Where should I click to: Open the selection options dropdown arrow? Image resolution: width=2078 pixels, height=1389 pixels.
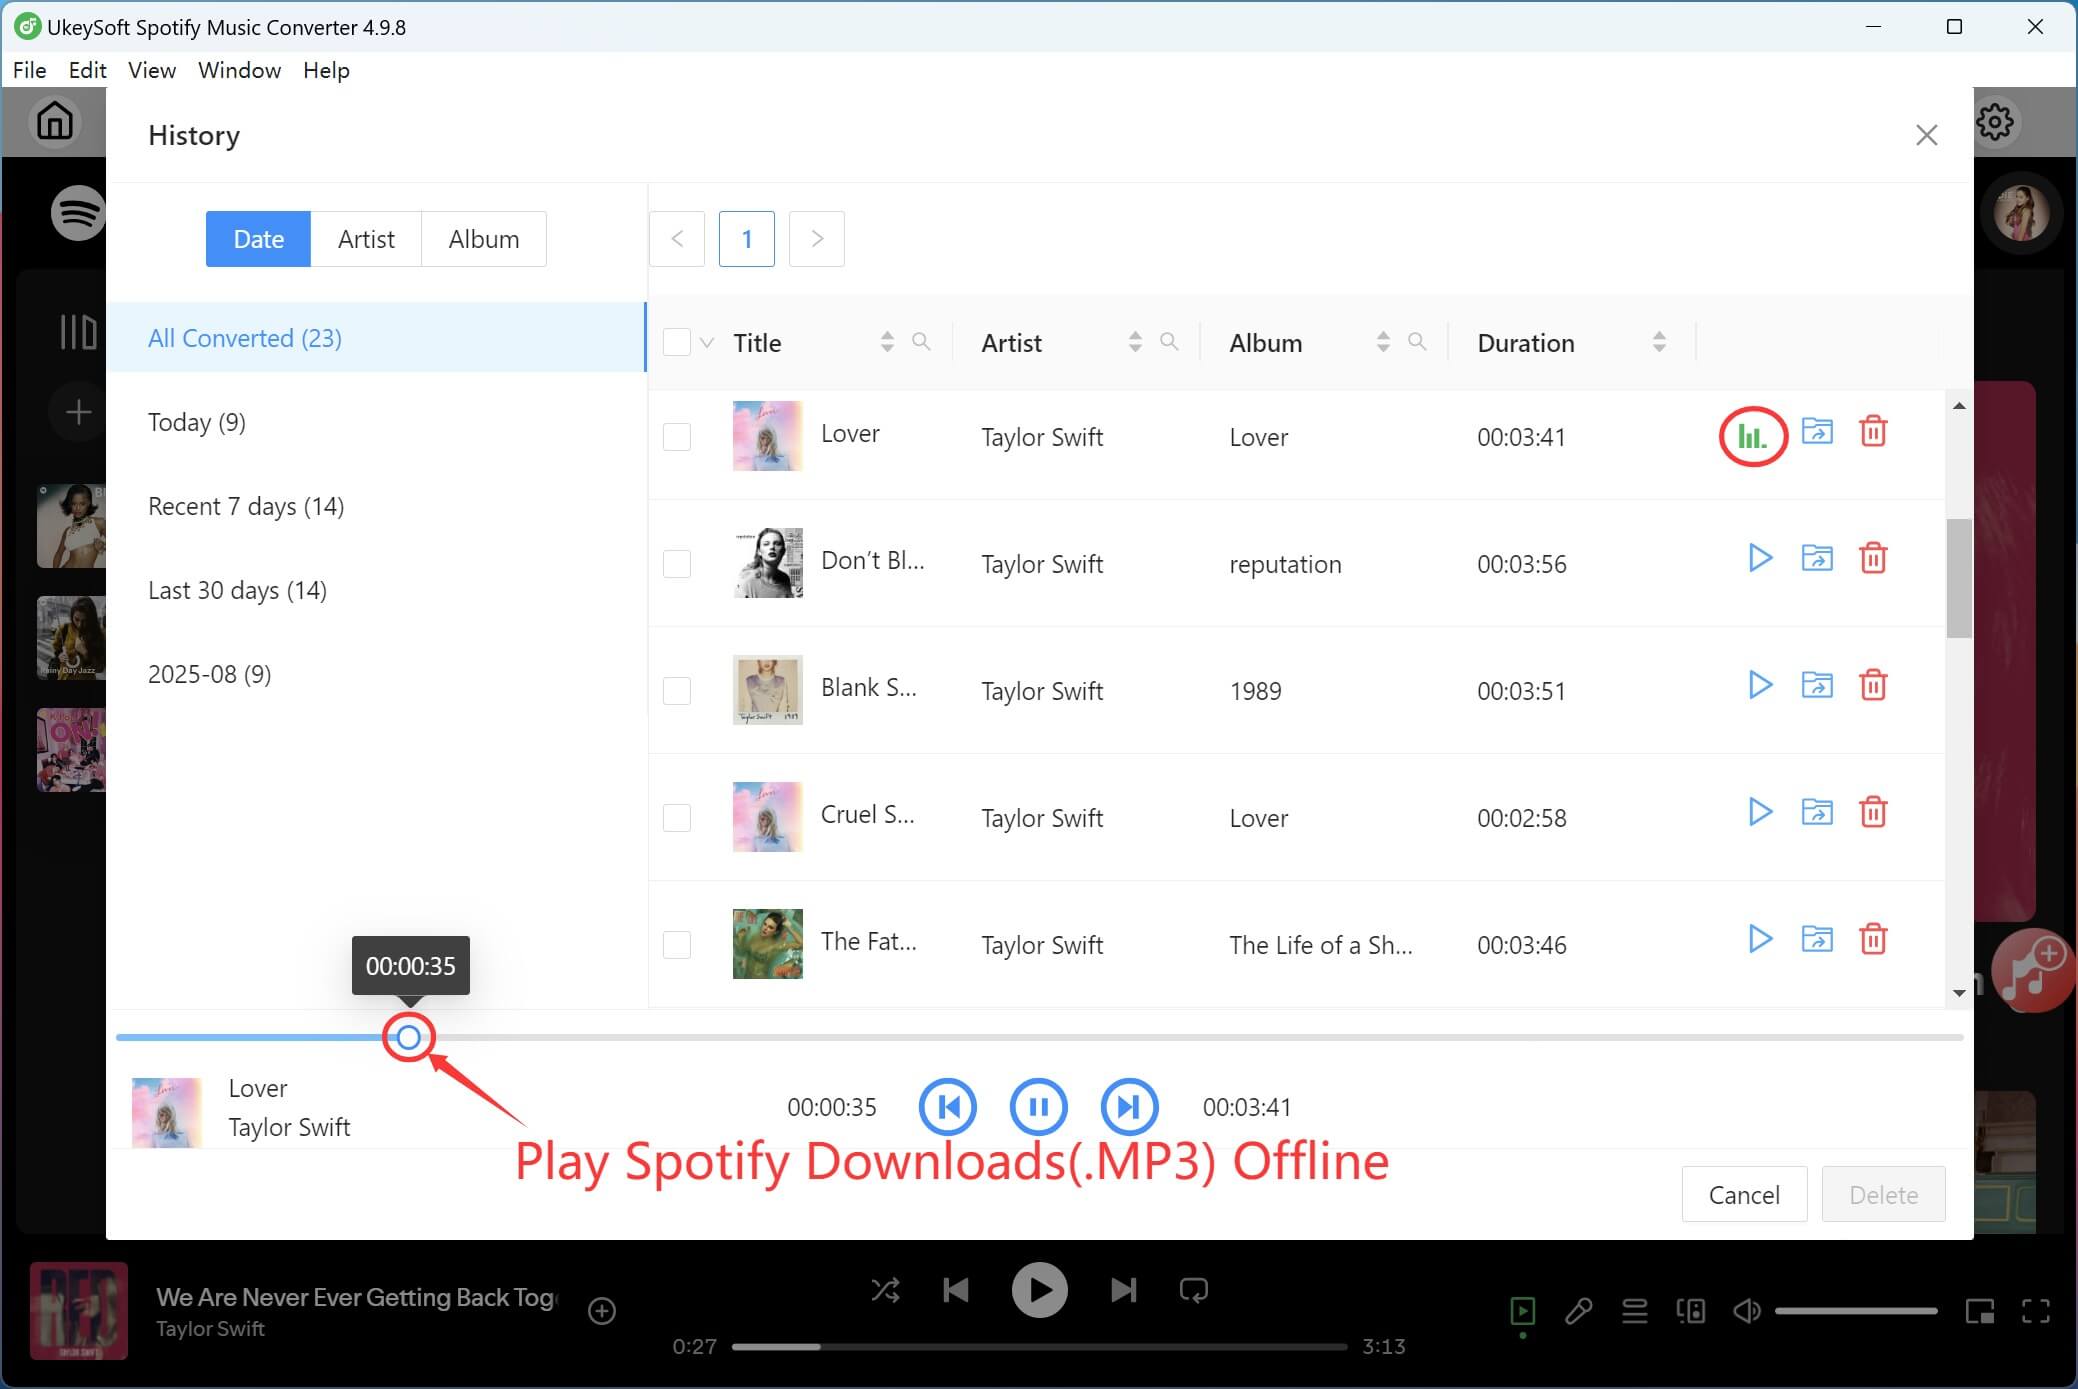[706, 342]
